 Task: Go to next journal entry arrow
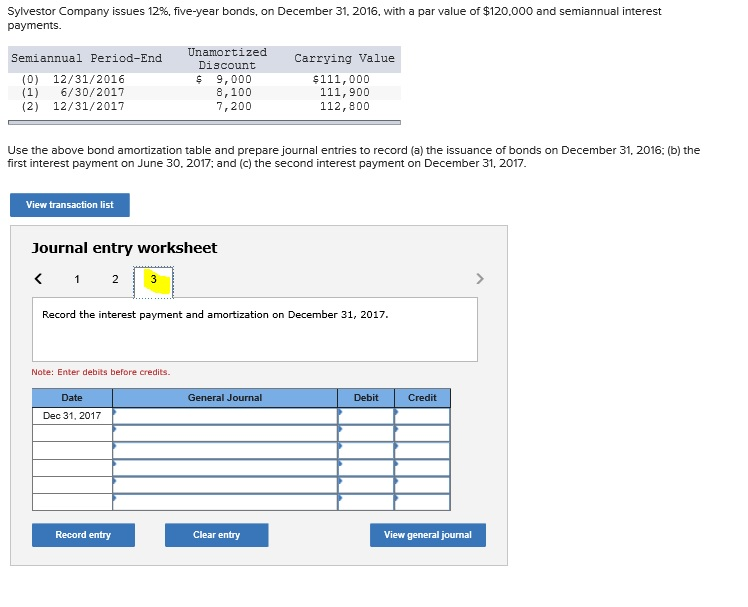pos(480,279)
